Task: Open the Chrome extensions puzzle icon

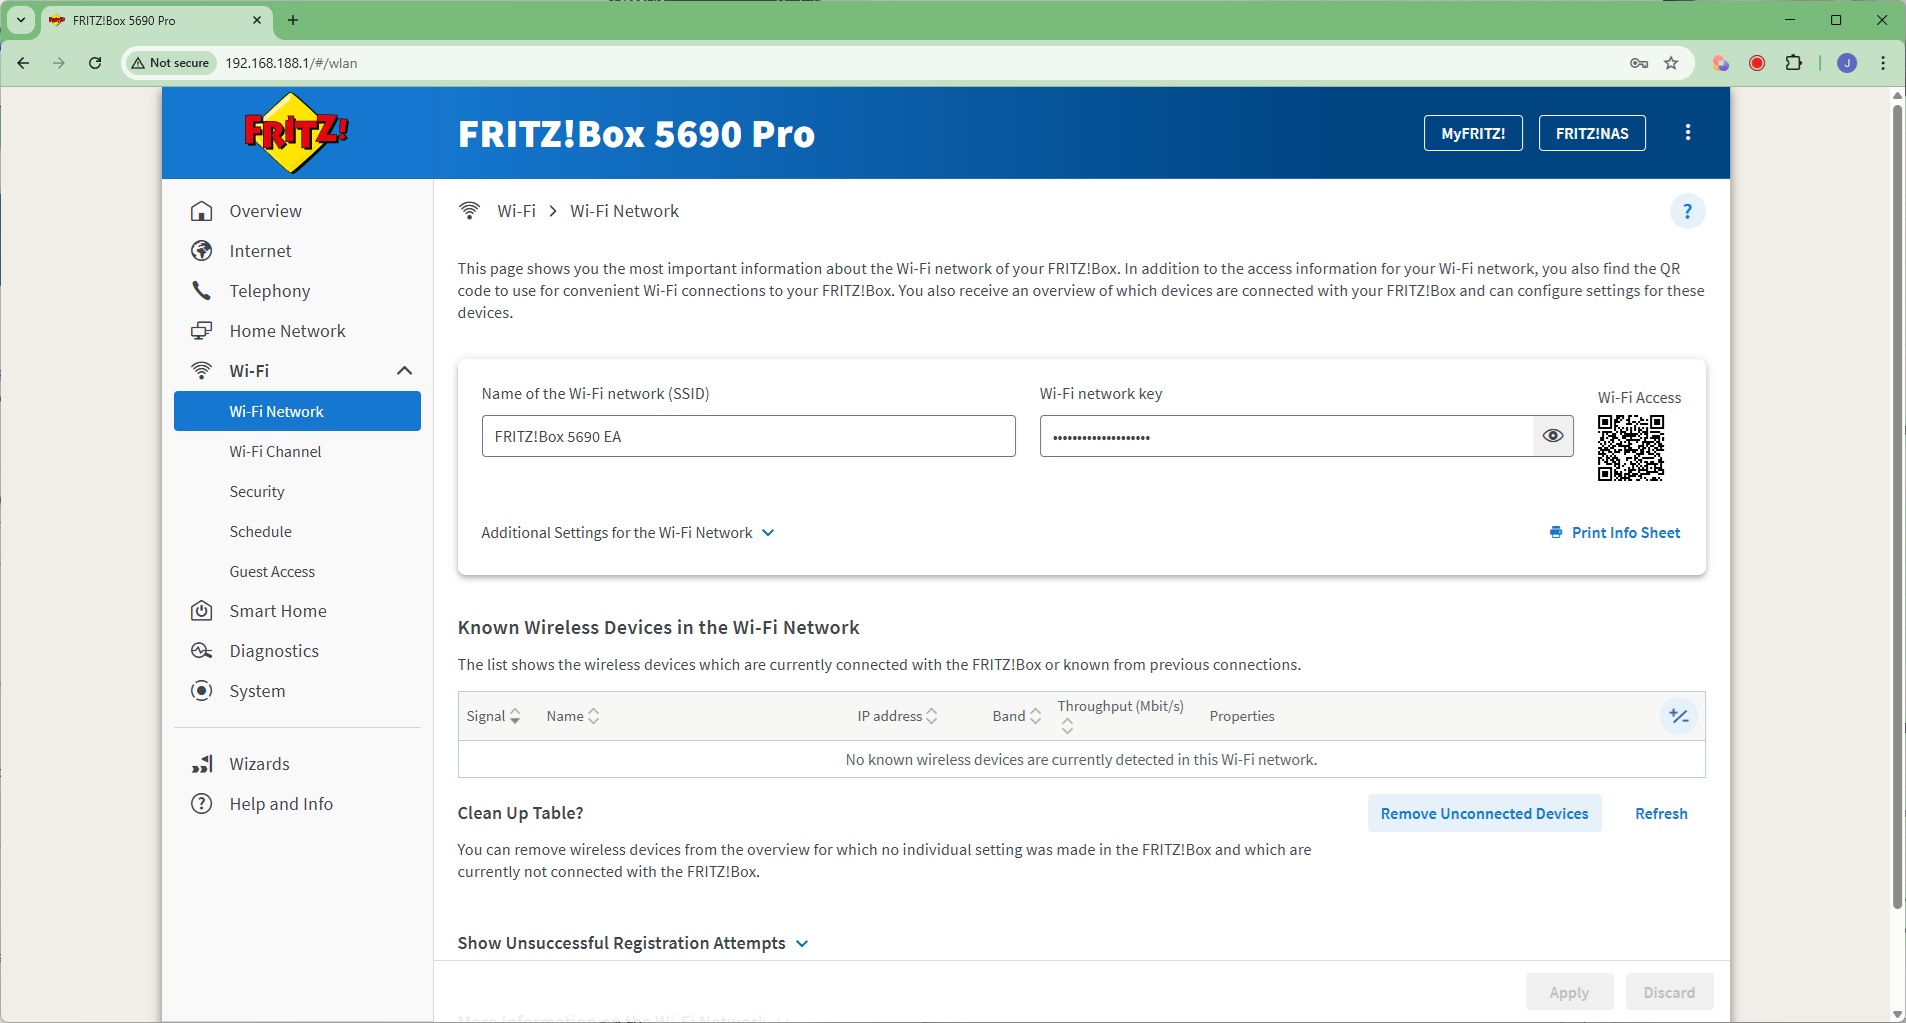Action: (1794, 63)
